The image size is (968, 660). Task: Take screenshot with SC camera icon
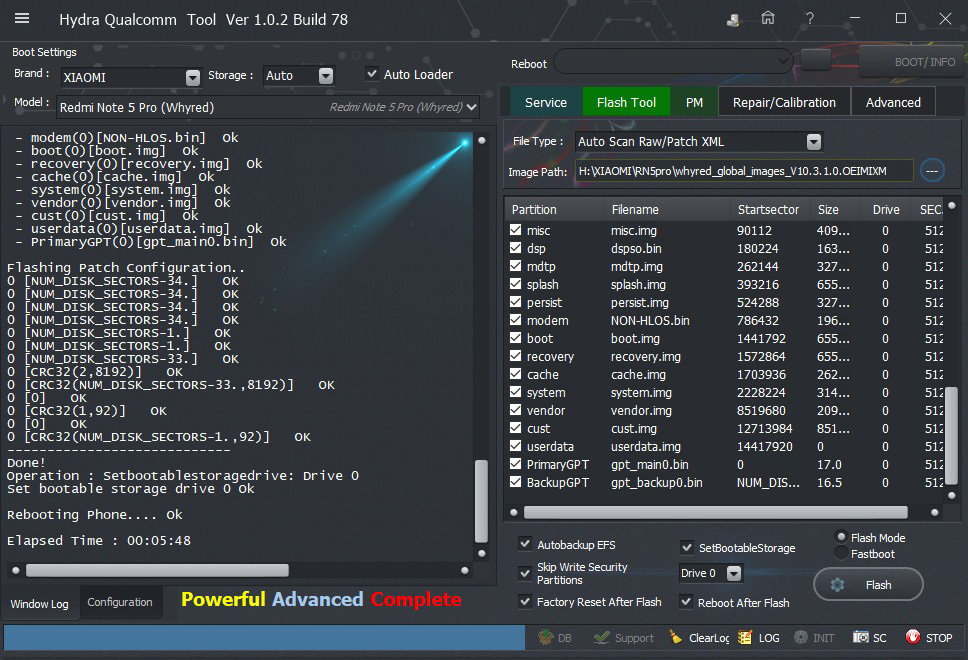point(861,637)
